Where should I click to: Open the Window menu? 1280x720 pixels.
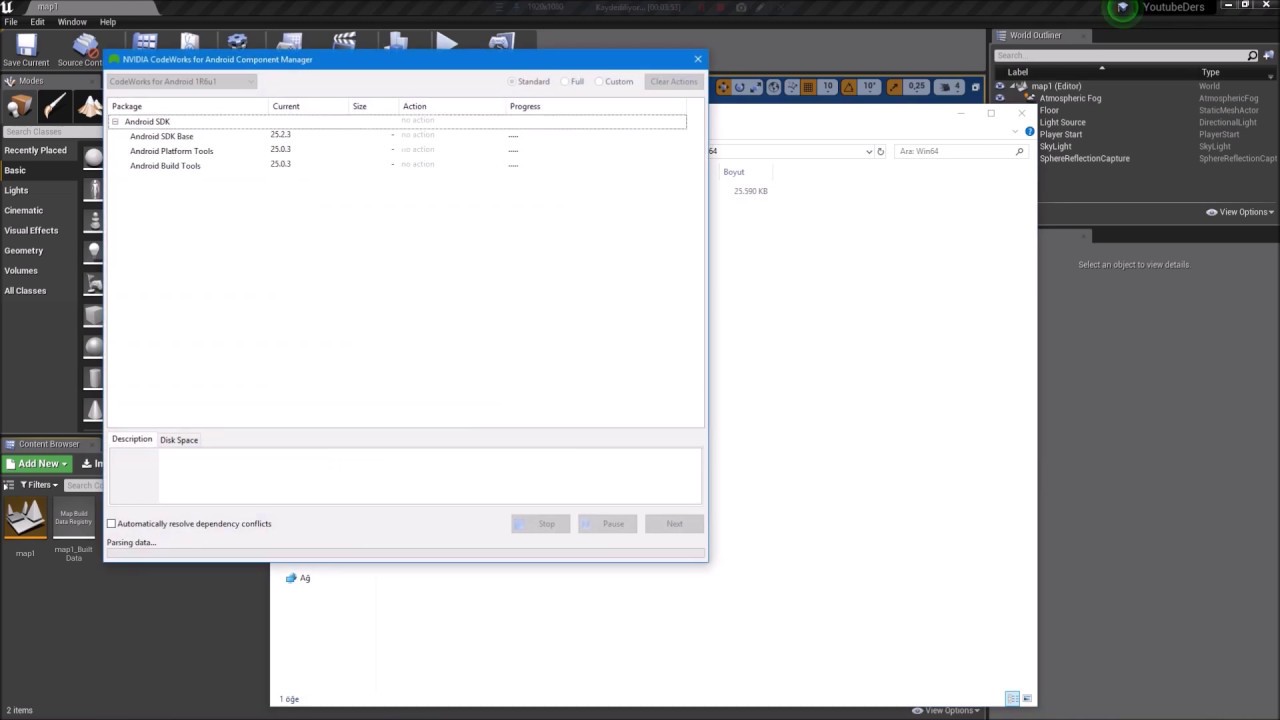(72, 21)
